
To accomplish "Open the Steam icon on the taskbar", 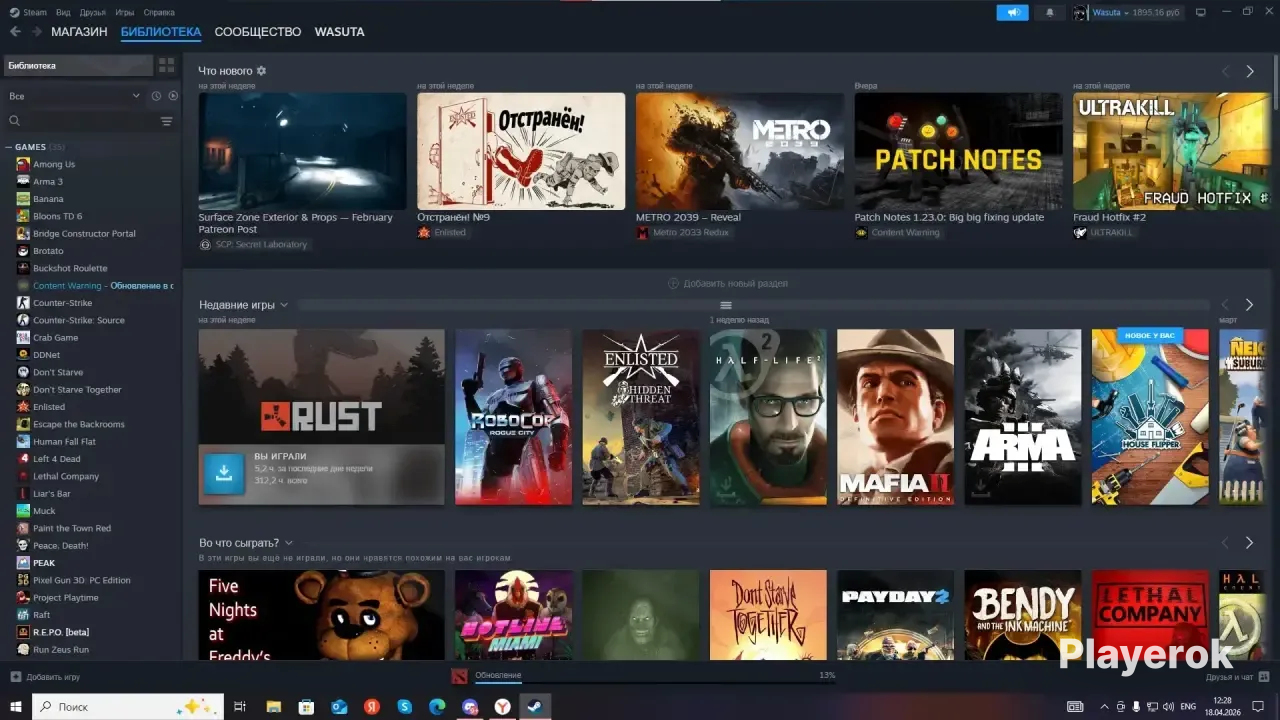I will 534,707.
